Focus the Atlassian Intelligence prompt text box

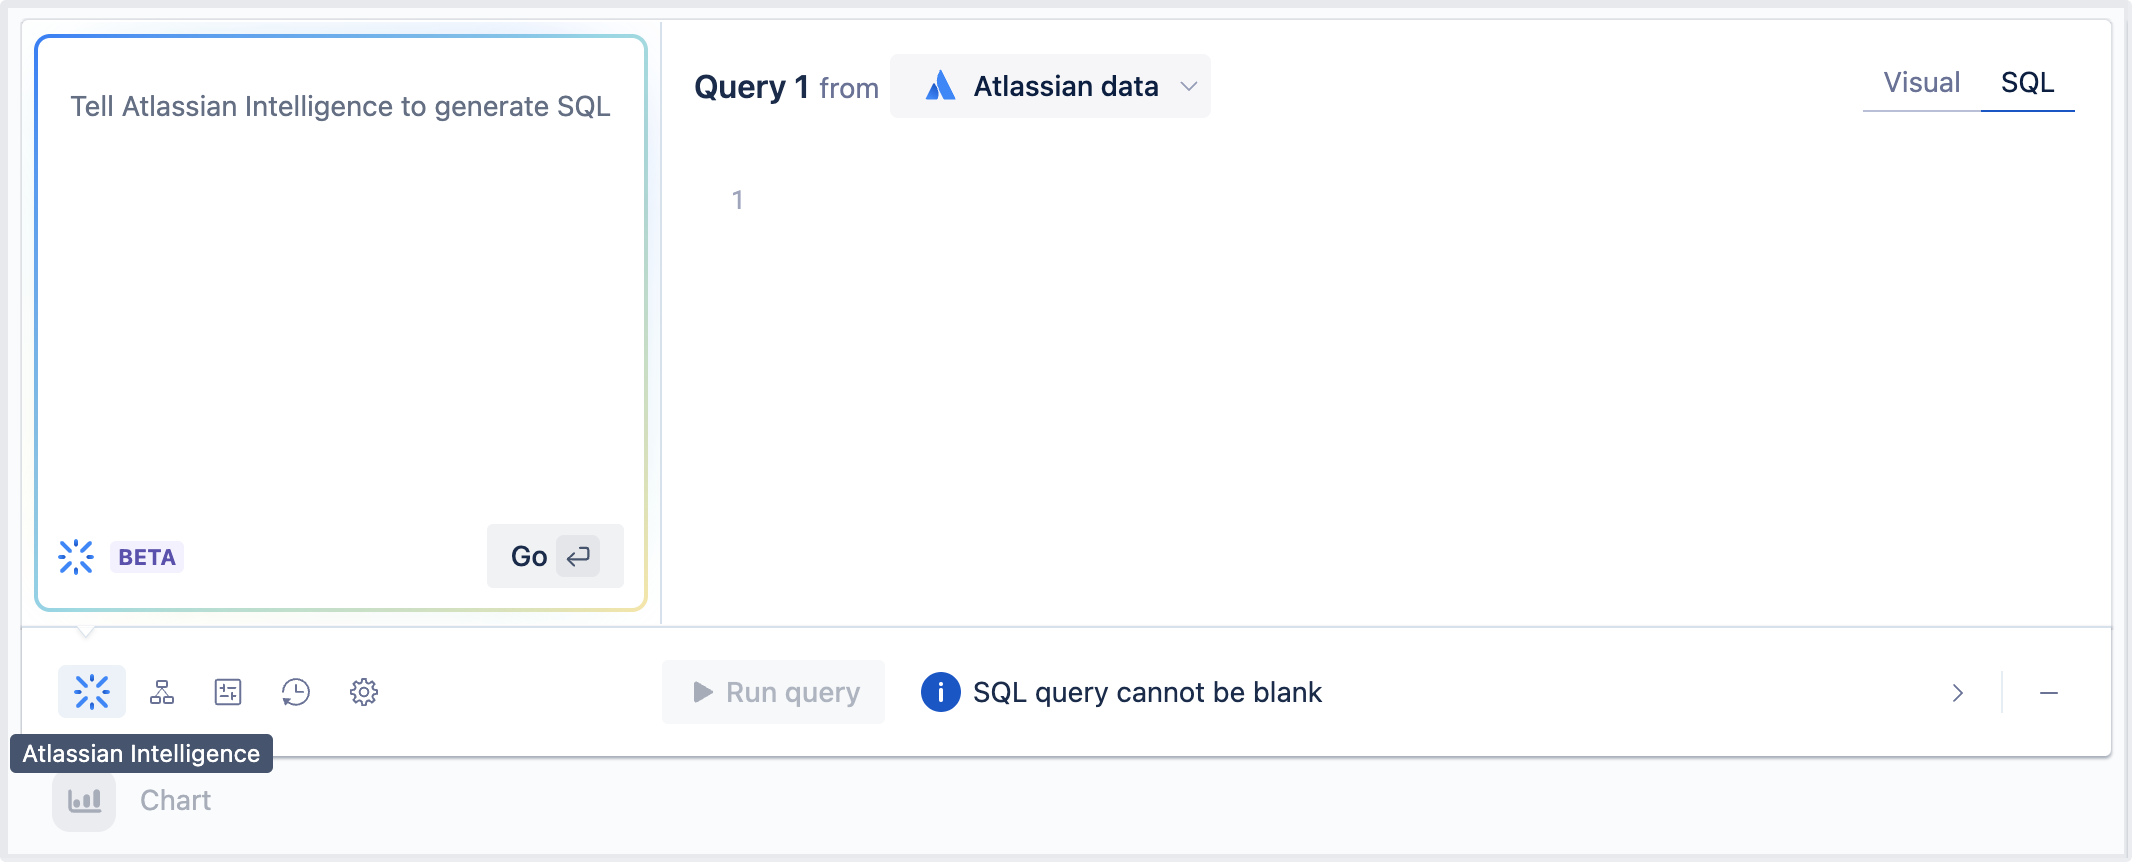(340, 300)
